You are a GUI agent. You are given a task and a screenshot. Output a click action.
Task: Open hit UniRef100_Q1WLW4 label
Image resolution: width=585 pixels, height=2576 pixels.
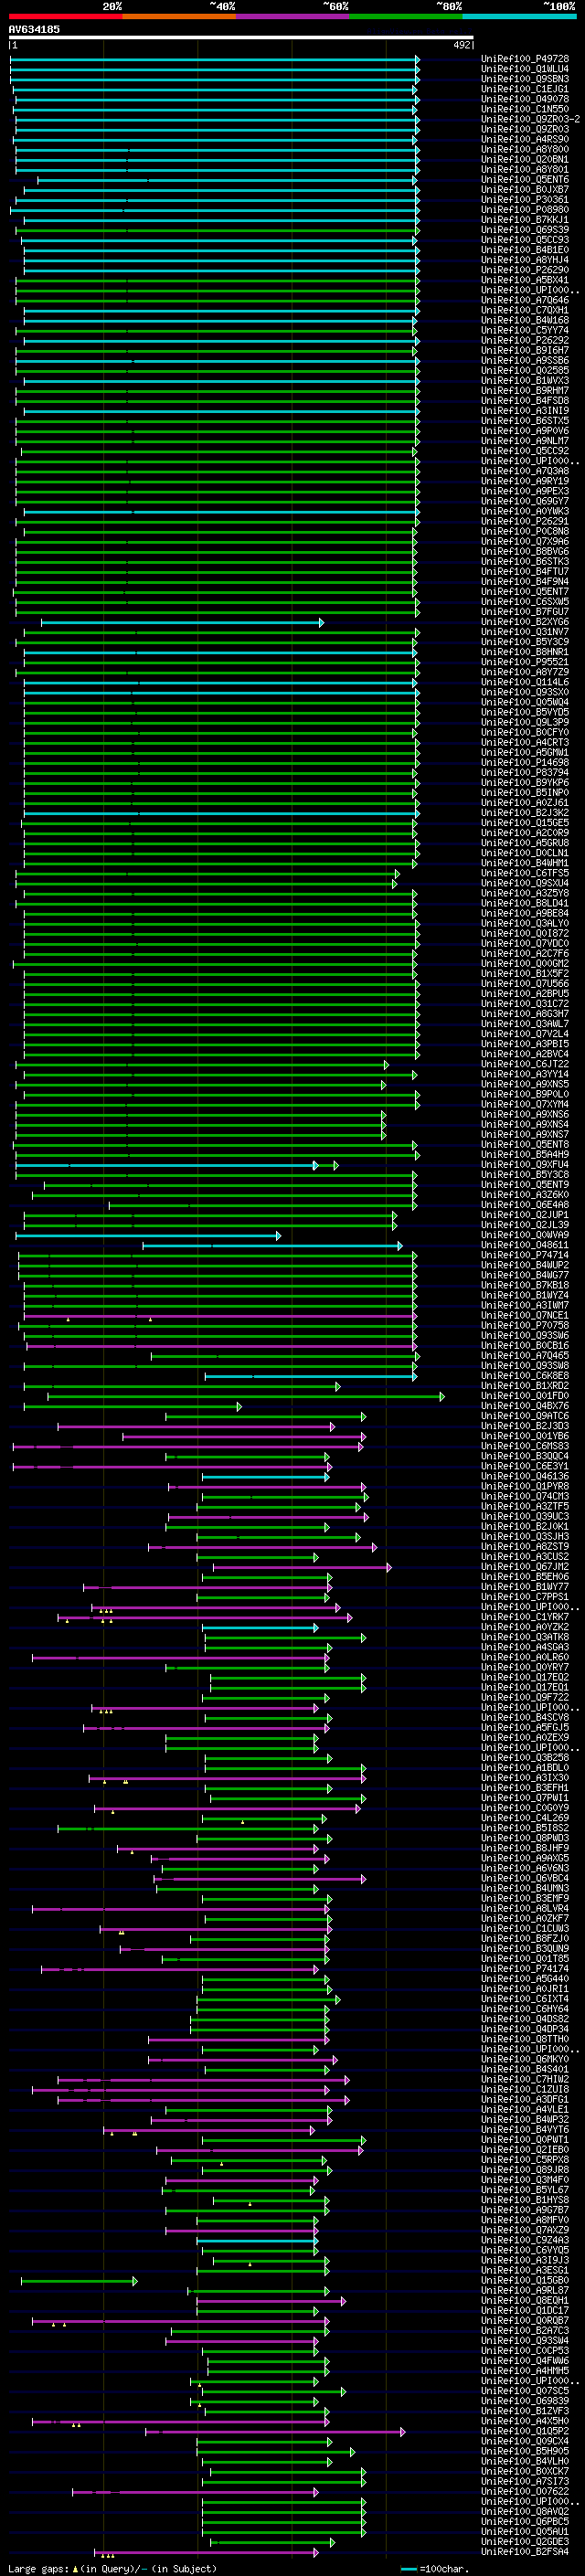525,69
